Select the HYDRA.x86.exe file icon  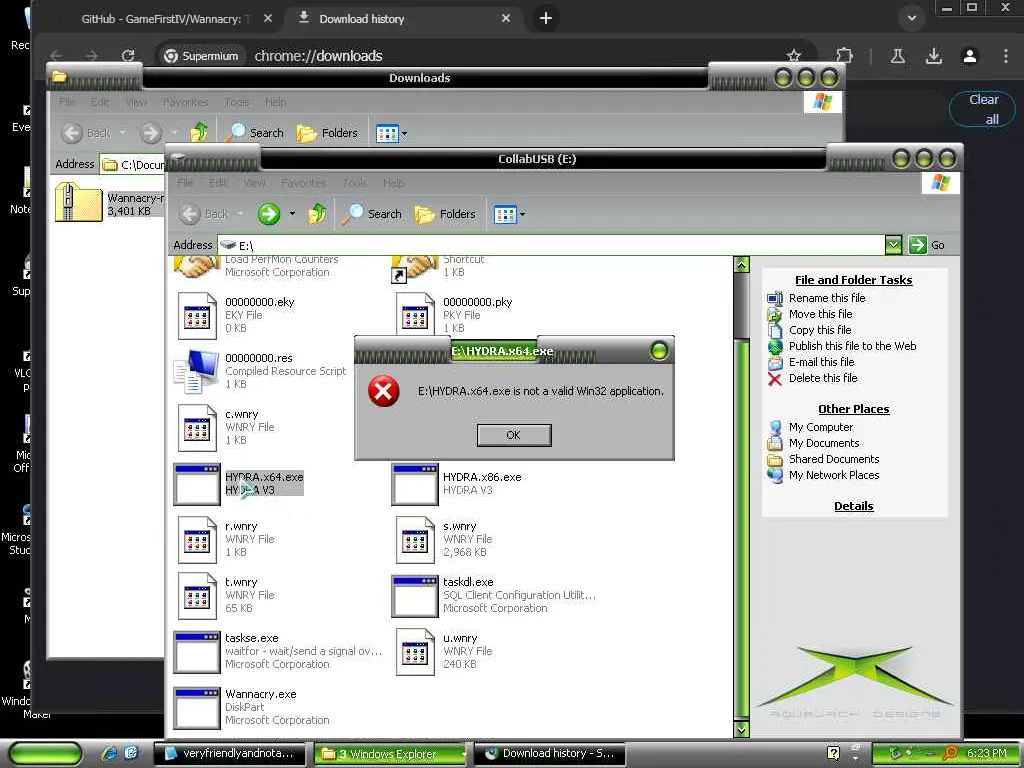414,485
